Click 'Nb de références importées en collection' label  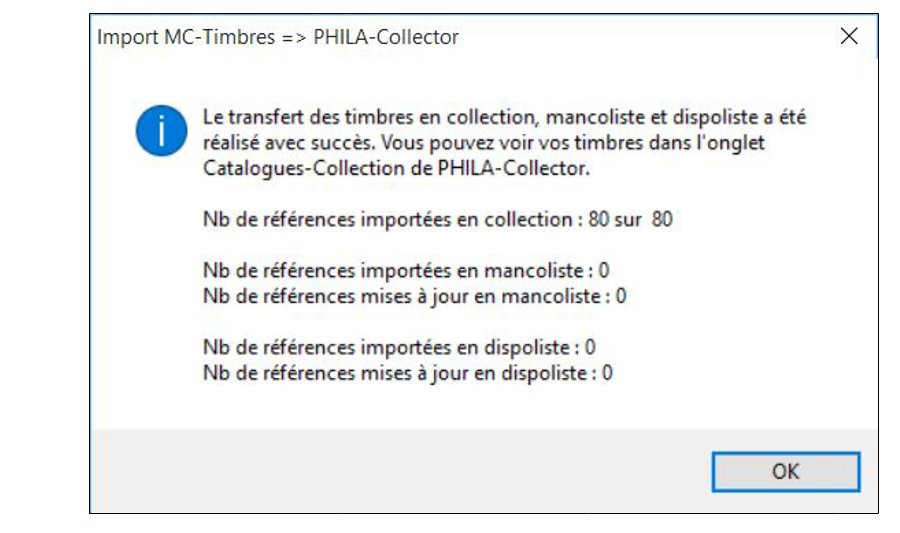387,220
